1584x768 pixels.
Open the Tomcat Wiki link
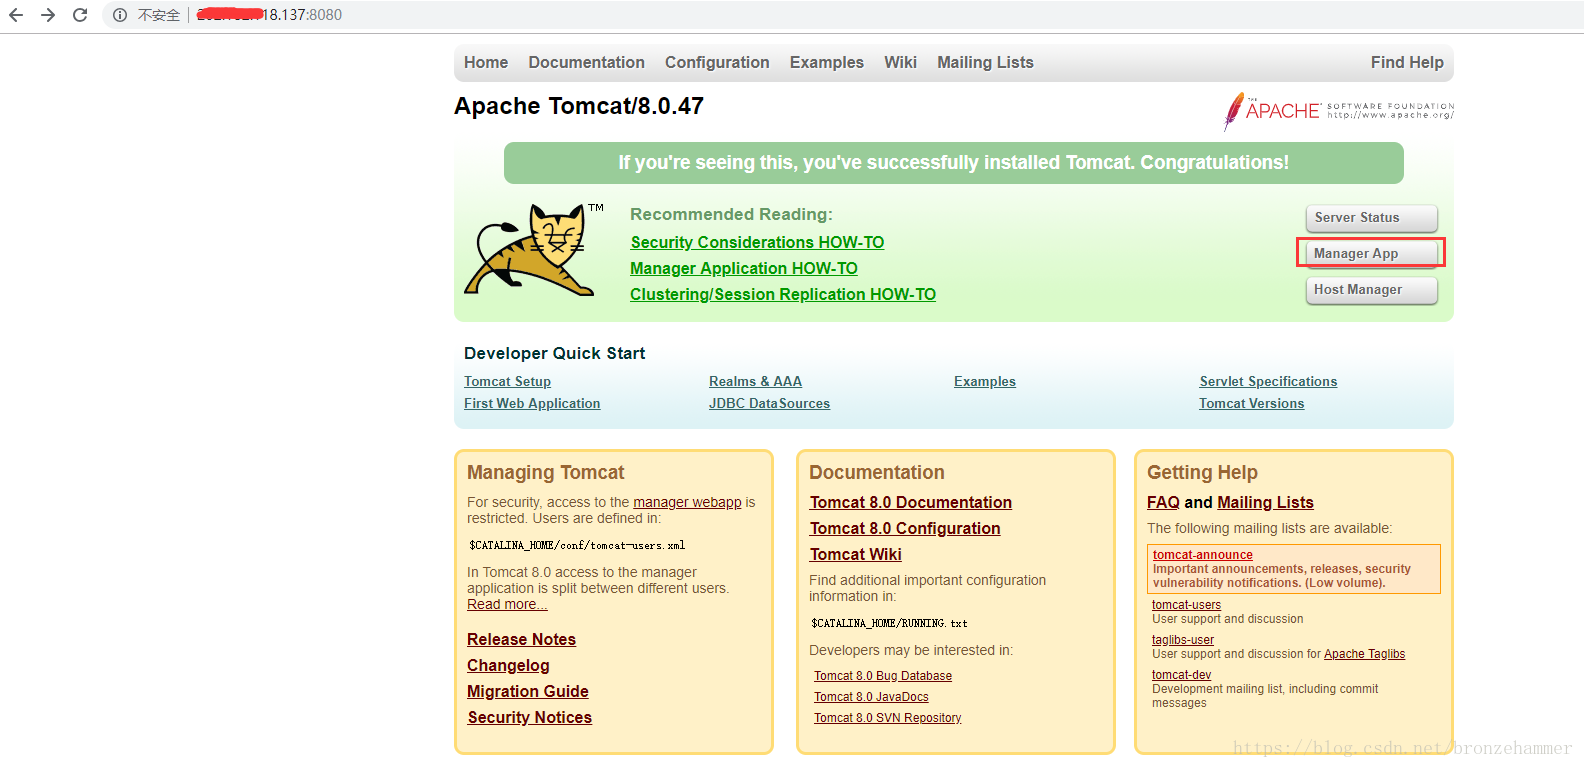[x=855, y=554]
